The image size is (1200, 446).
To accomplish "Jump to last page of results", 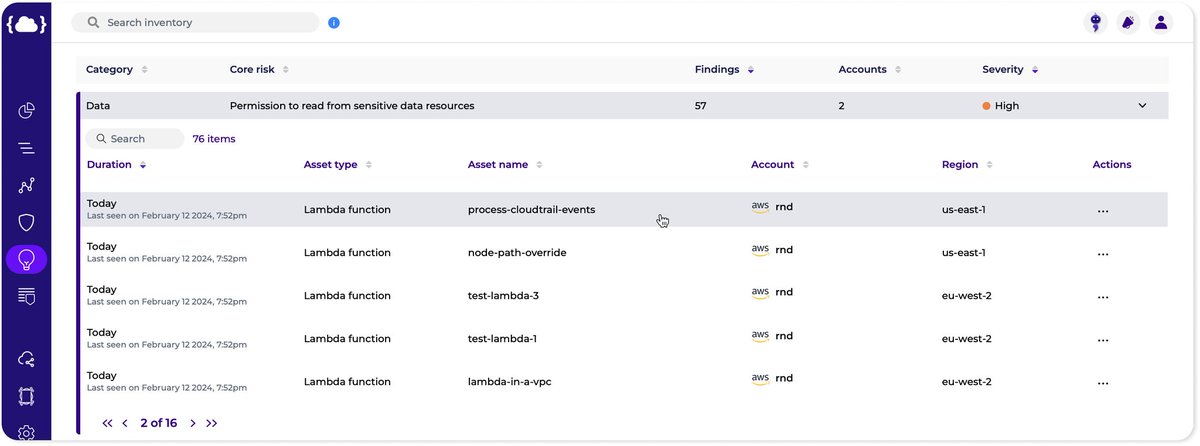I will coord(212,423).
